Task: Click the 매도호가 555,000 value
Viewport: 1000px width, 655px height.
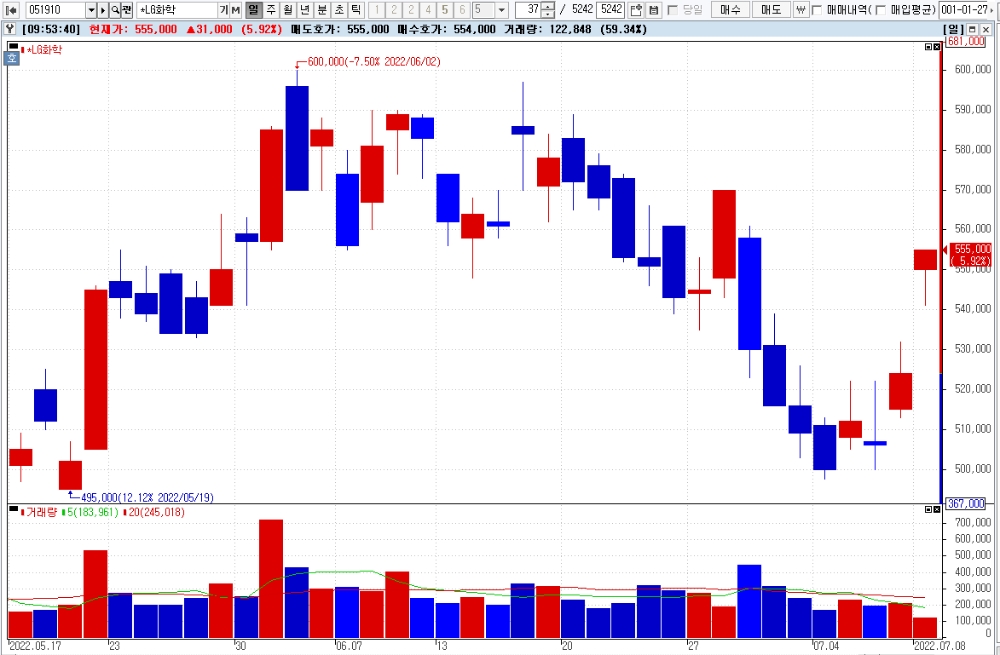Action: tap(368, 29)
